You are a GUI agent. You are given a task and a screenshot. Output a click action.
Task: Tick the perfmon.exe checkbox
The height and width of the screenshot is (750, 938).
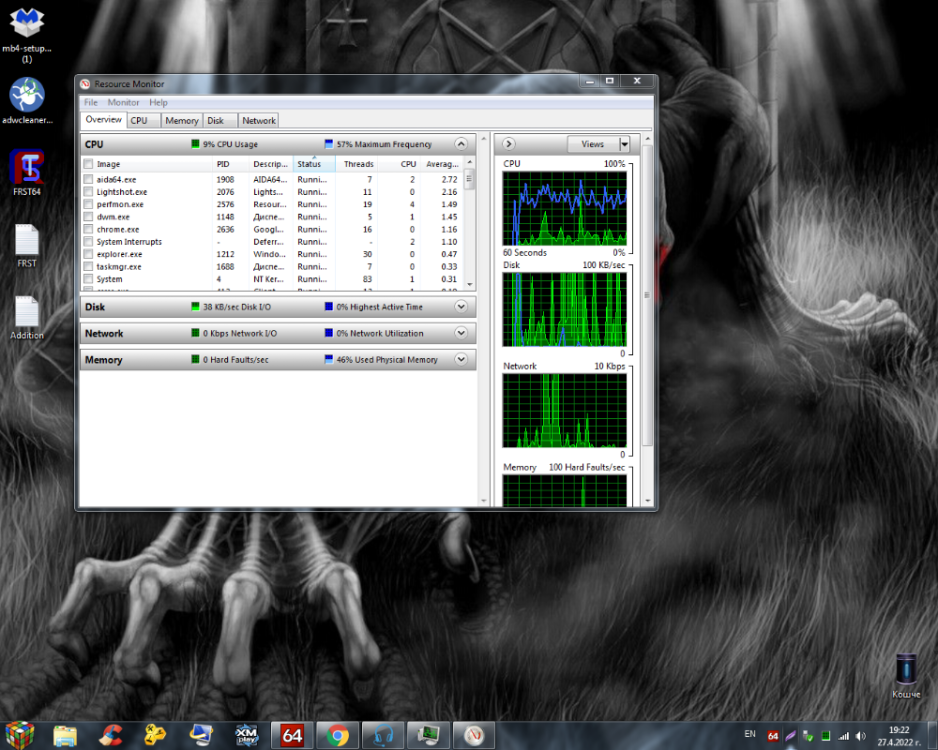[89, 205]
